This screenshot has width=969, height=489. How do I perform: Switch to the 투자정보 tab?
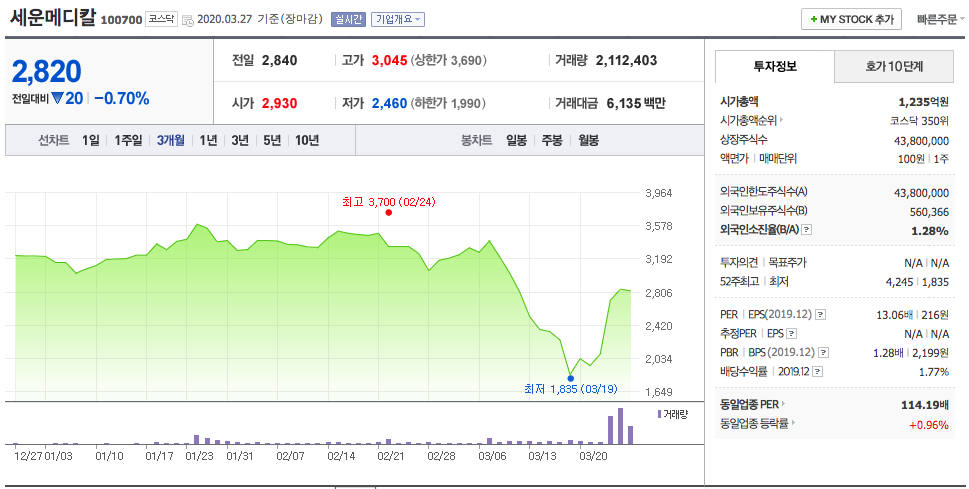click(x=775, y=66)
